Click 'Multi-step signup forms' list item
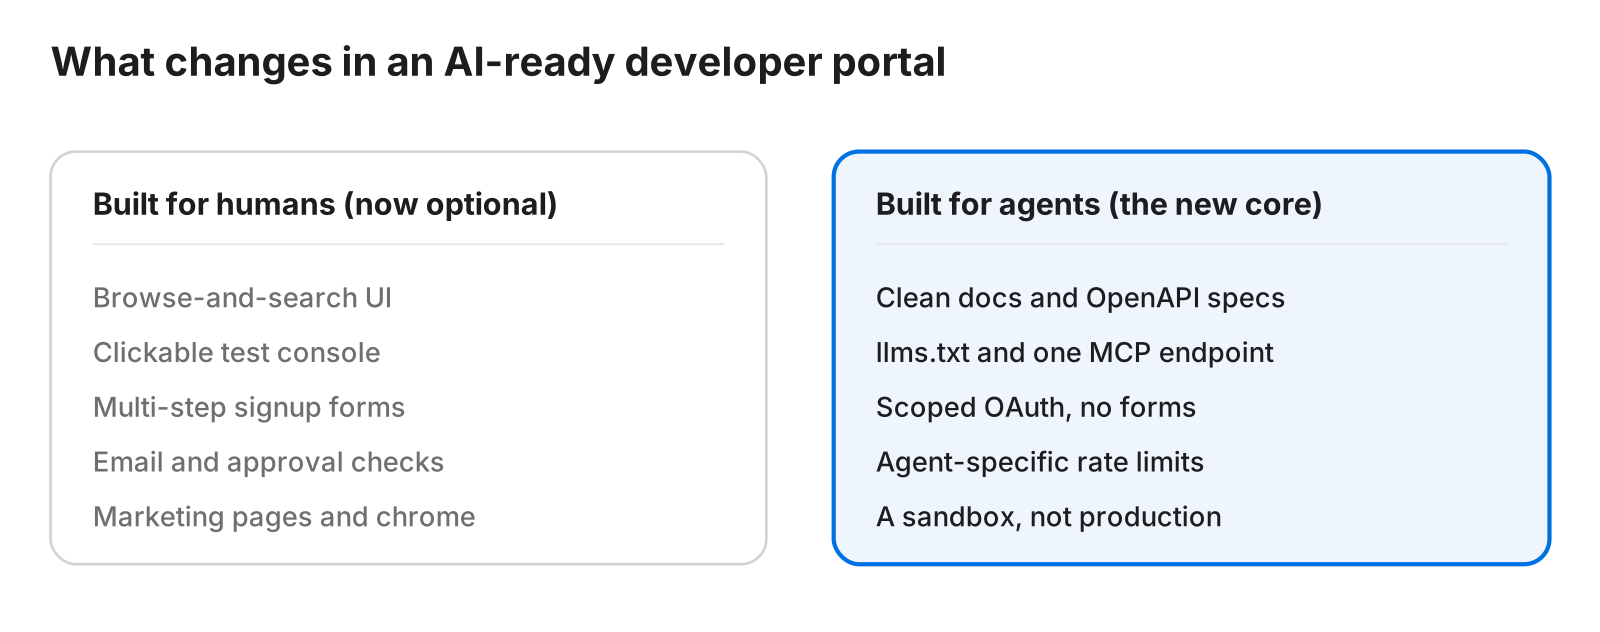 [249, 407]
